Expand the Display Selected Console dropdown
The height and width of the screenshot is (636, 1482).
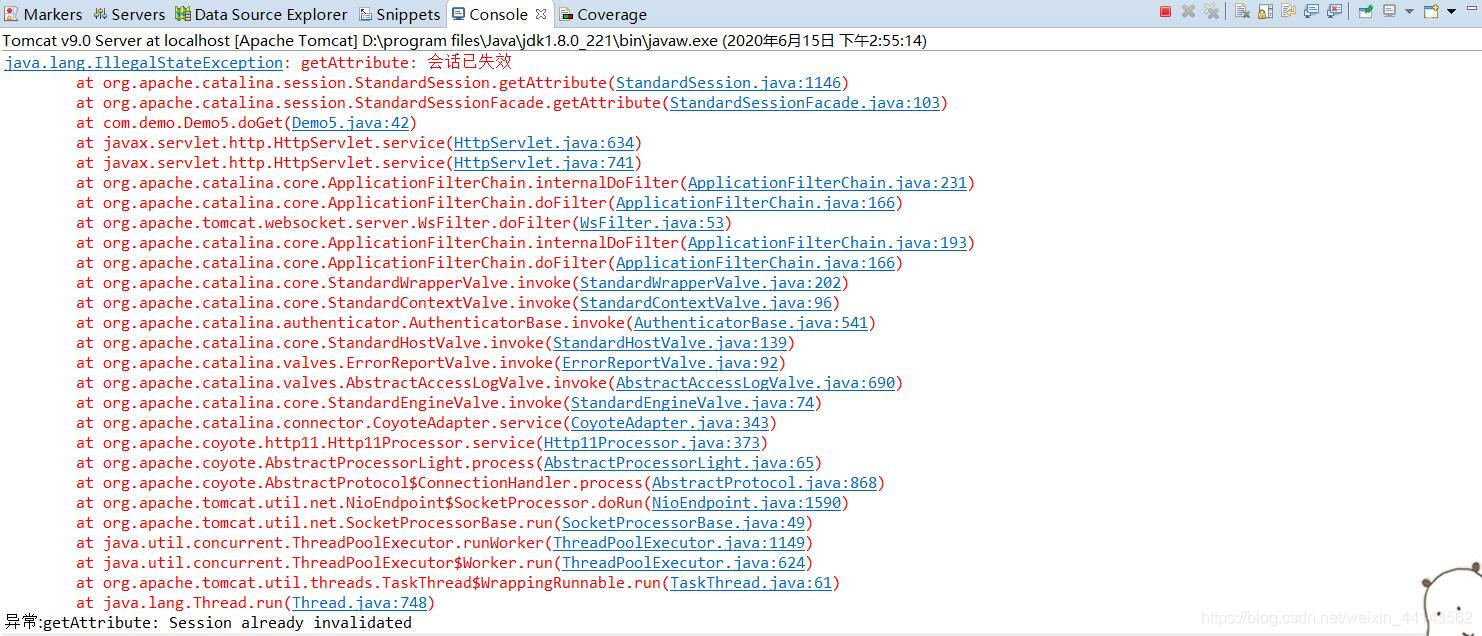tap(1410, 13)
